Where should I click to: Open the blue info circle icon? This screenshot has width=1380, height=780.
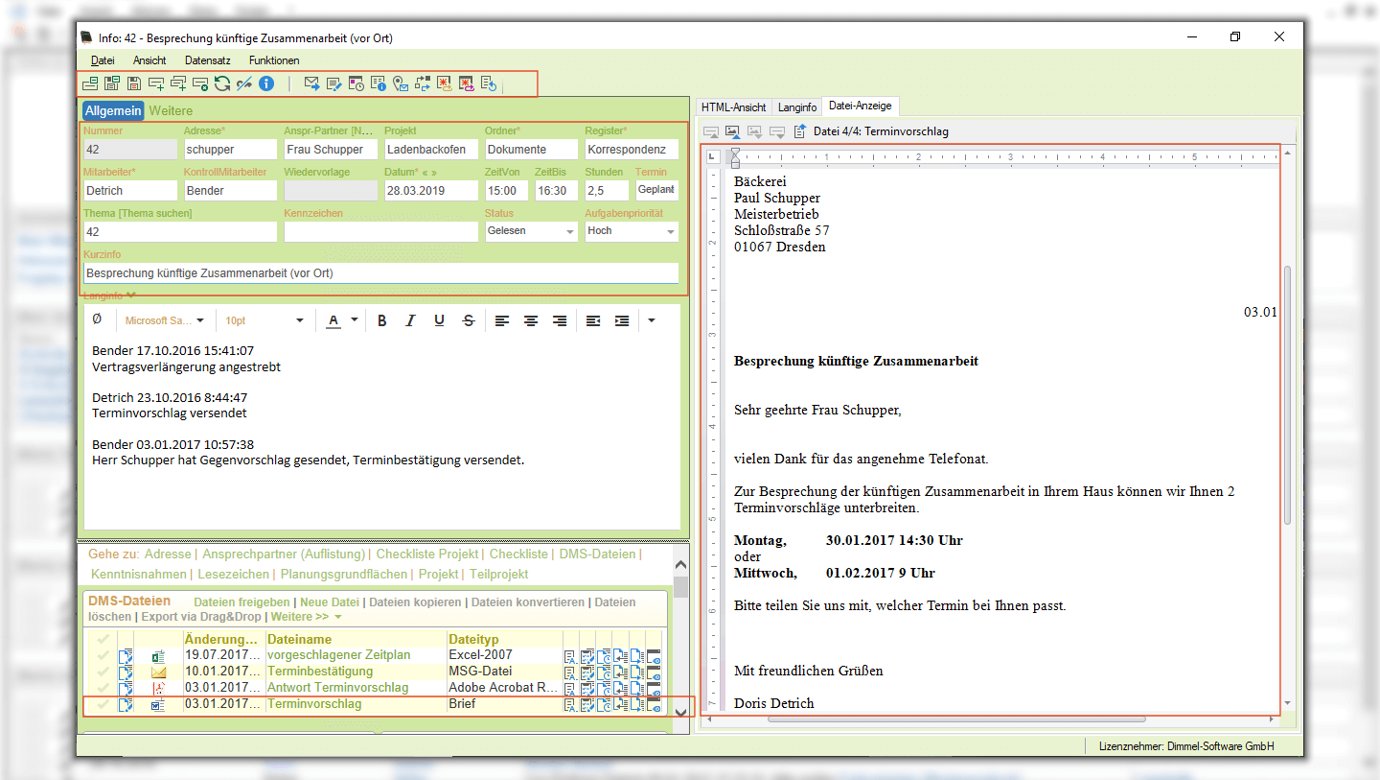pos(266,84)
